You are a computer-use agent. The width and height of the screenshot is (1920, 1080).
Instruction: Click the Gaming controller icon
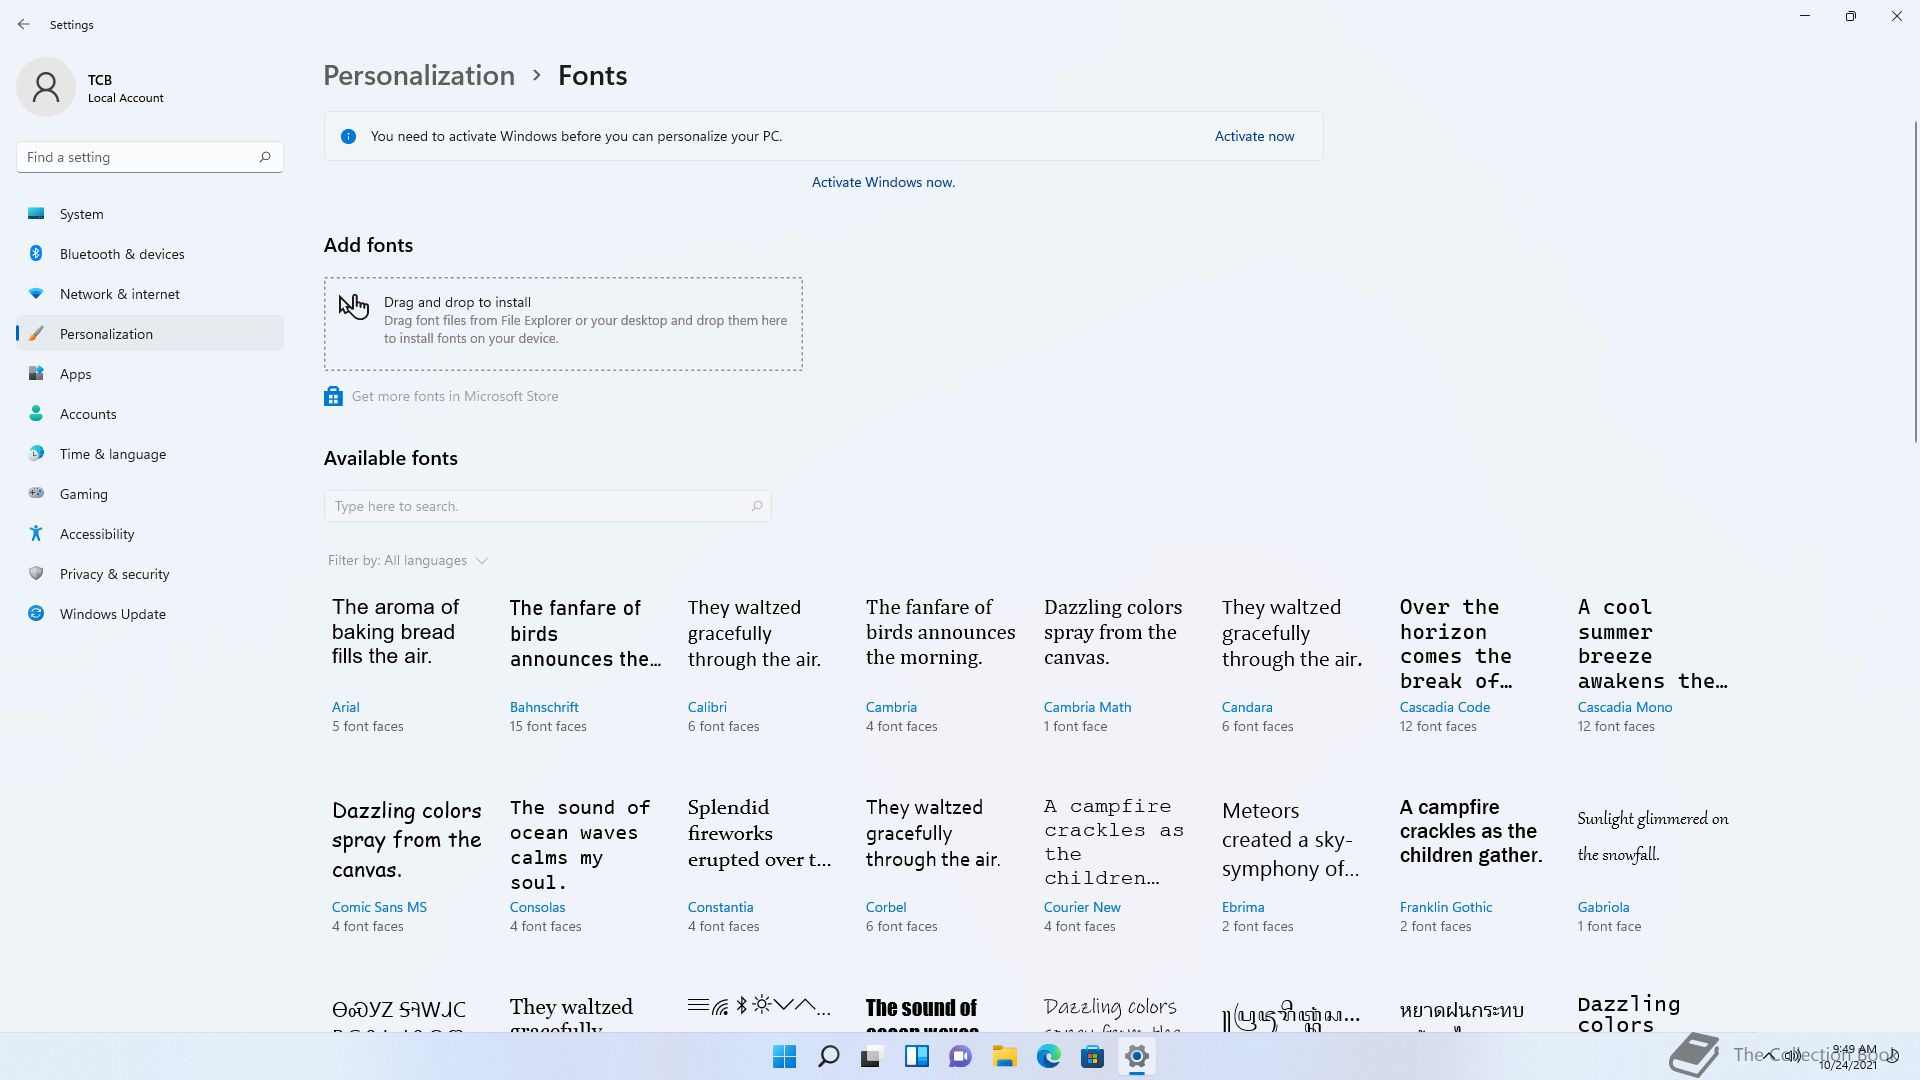pos(36,493)
